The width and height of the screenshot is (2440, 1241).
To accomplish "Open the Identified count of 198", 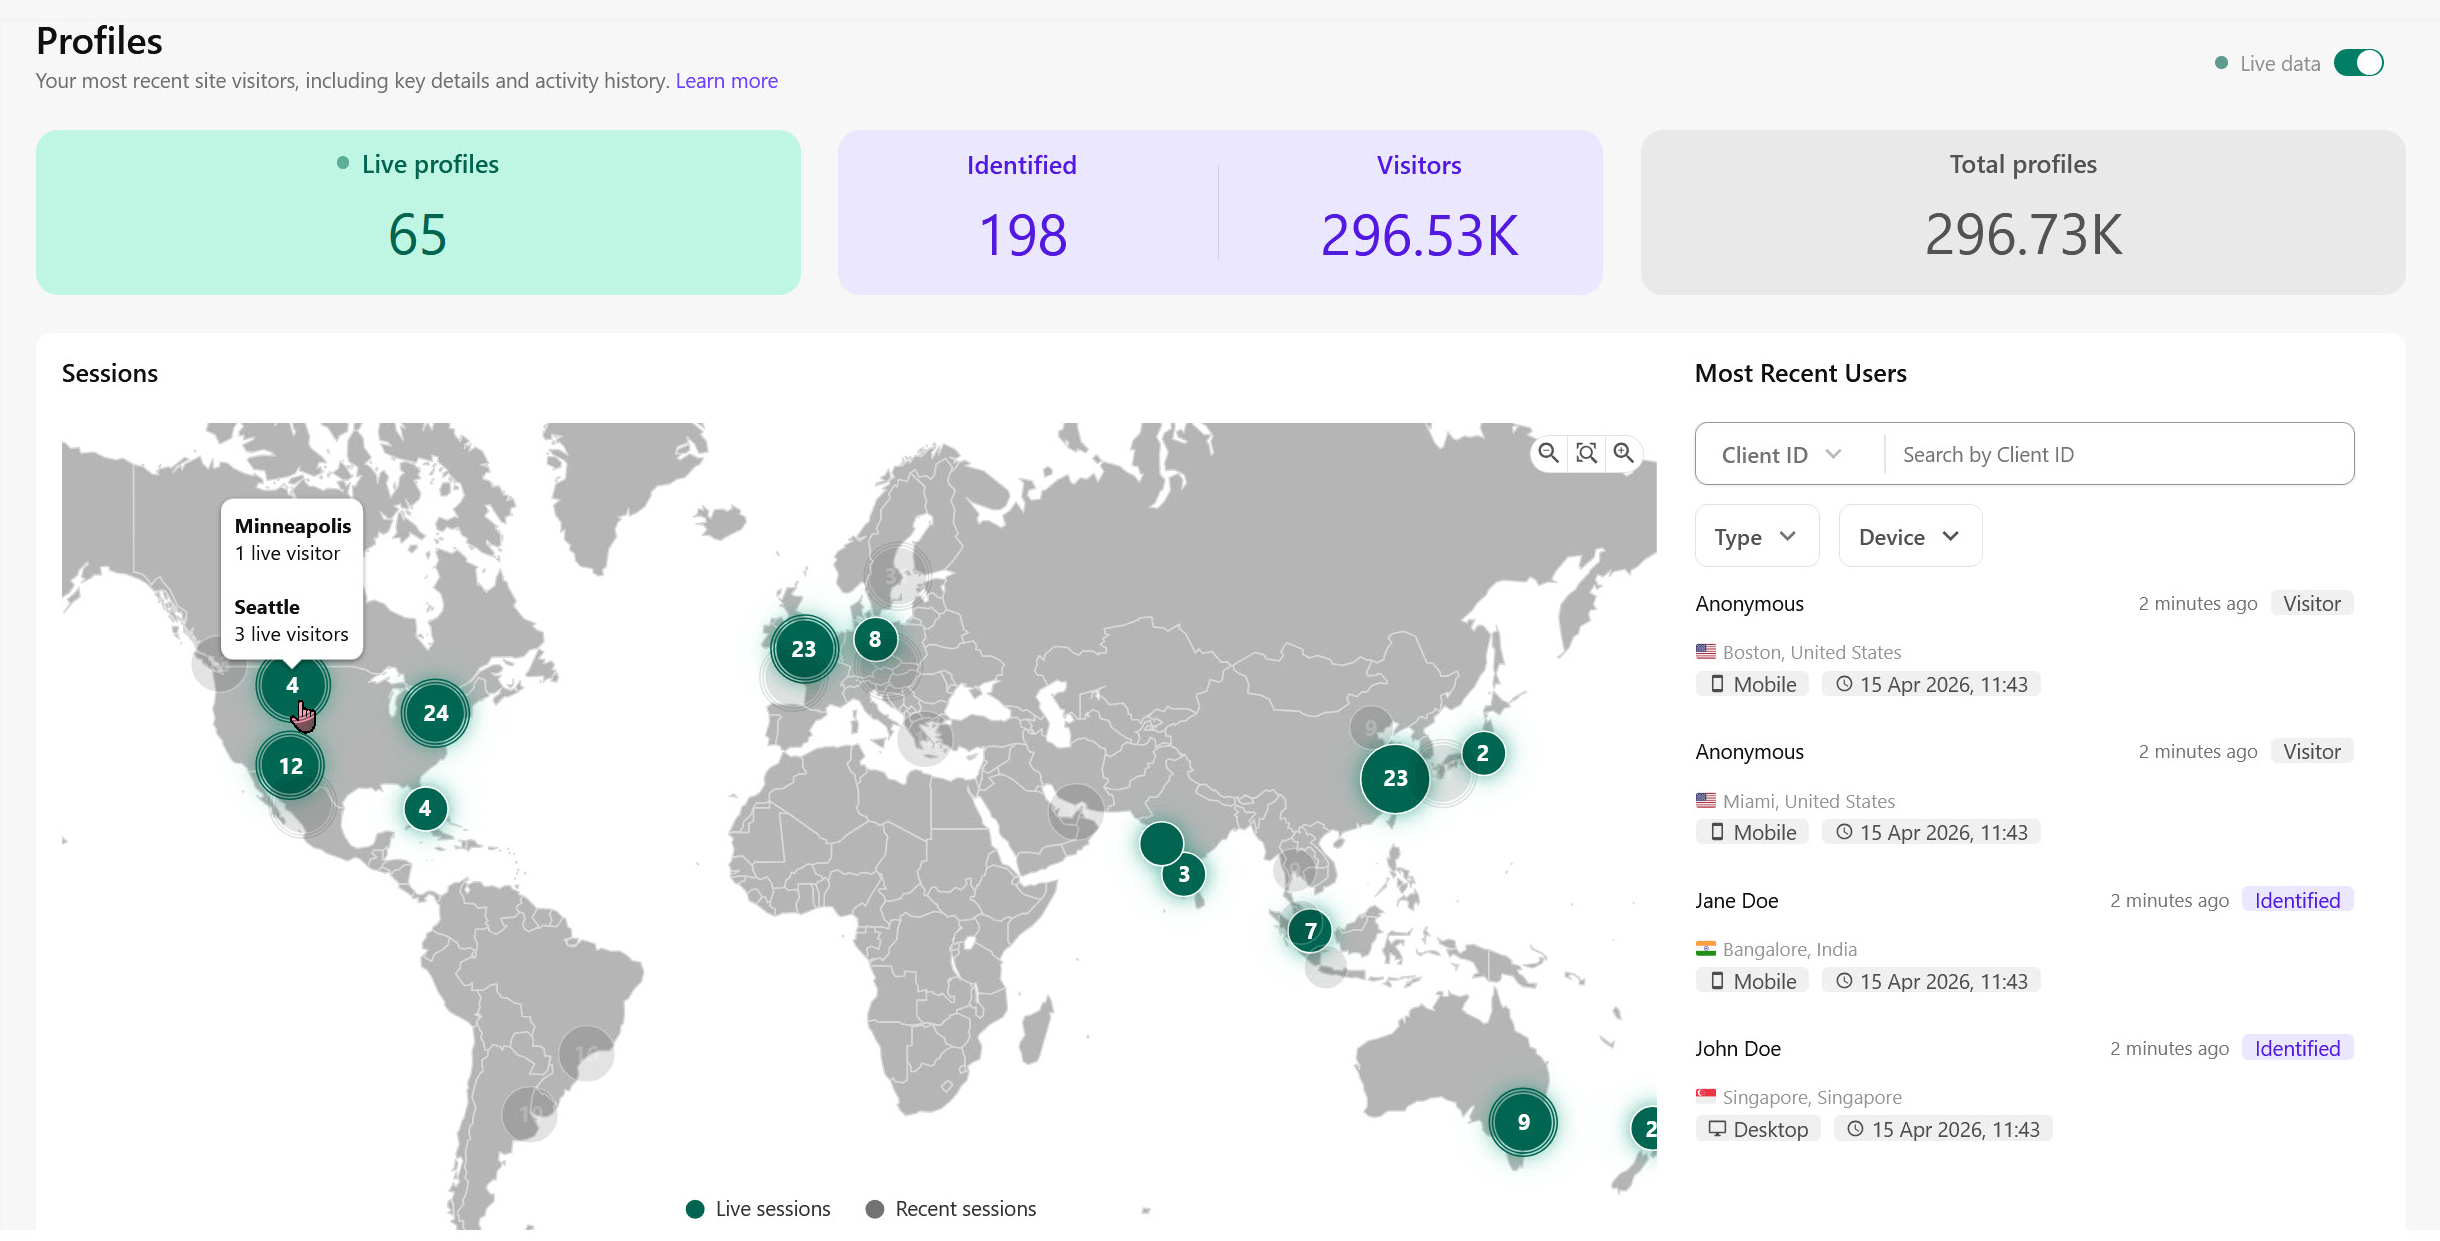I will 1022,236.
